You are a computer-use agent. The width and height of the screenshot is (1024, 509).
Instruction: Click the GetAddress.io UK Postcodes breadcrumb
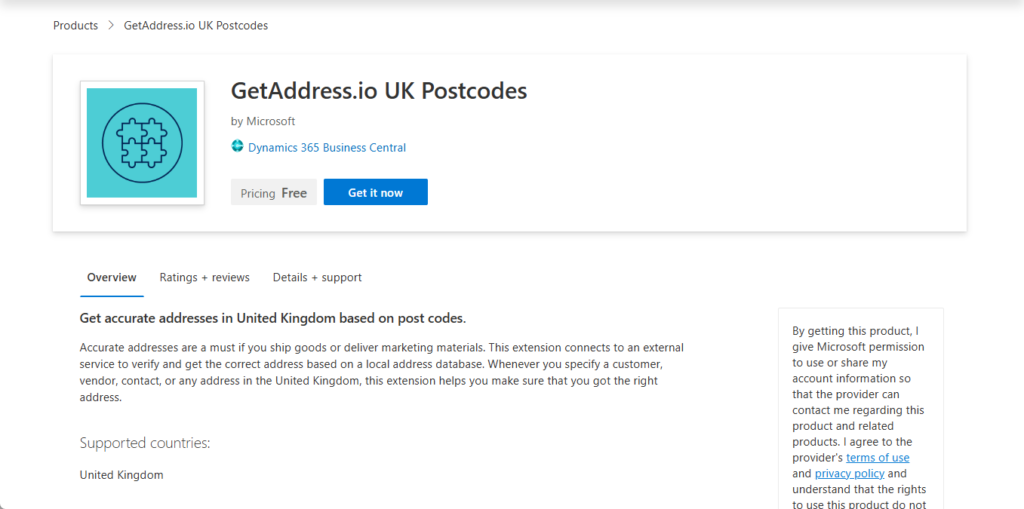196,26
